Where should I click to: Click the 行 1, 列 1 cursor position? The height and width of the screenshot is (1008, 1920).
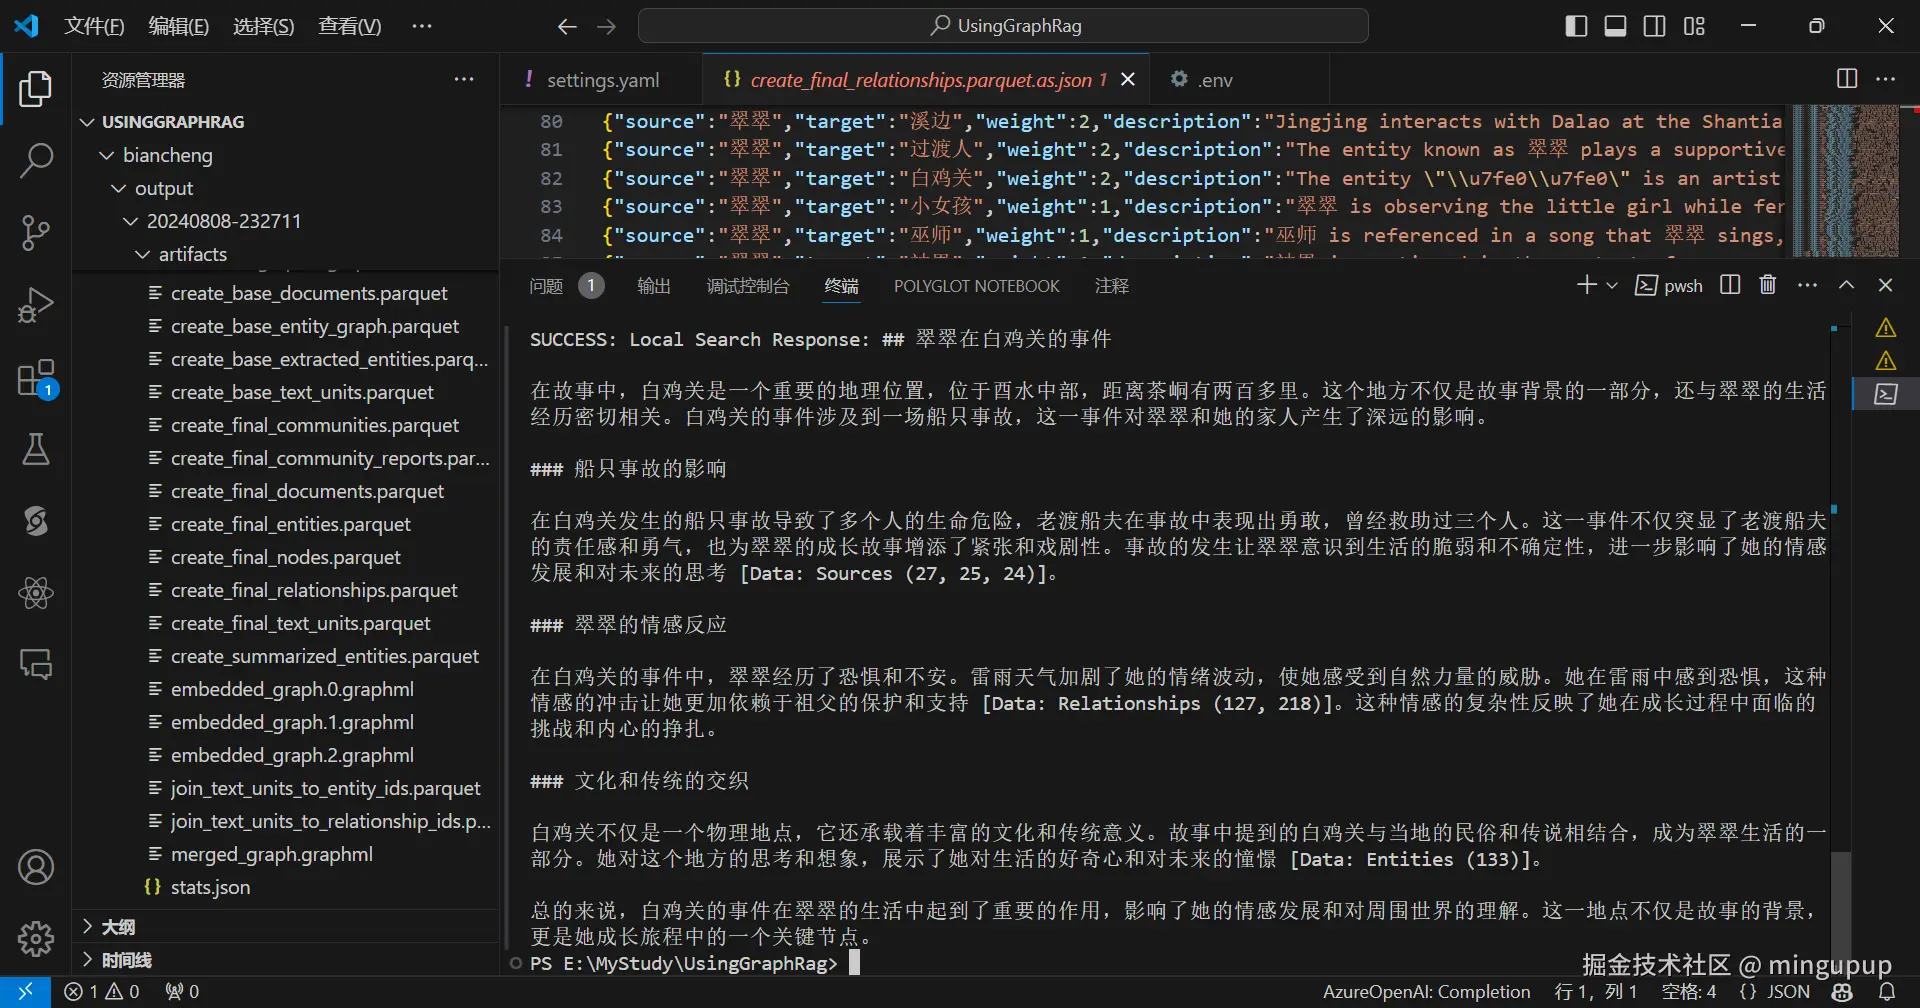pos(1596,992)
